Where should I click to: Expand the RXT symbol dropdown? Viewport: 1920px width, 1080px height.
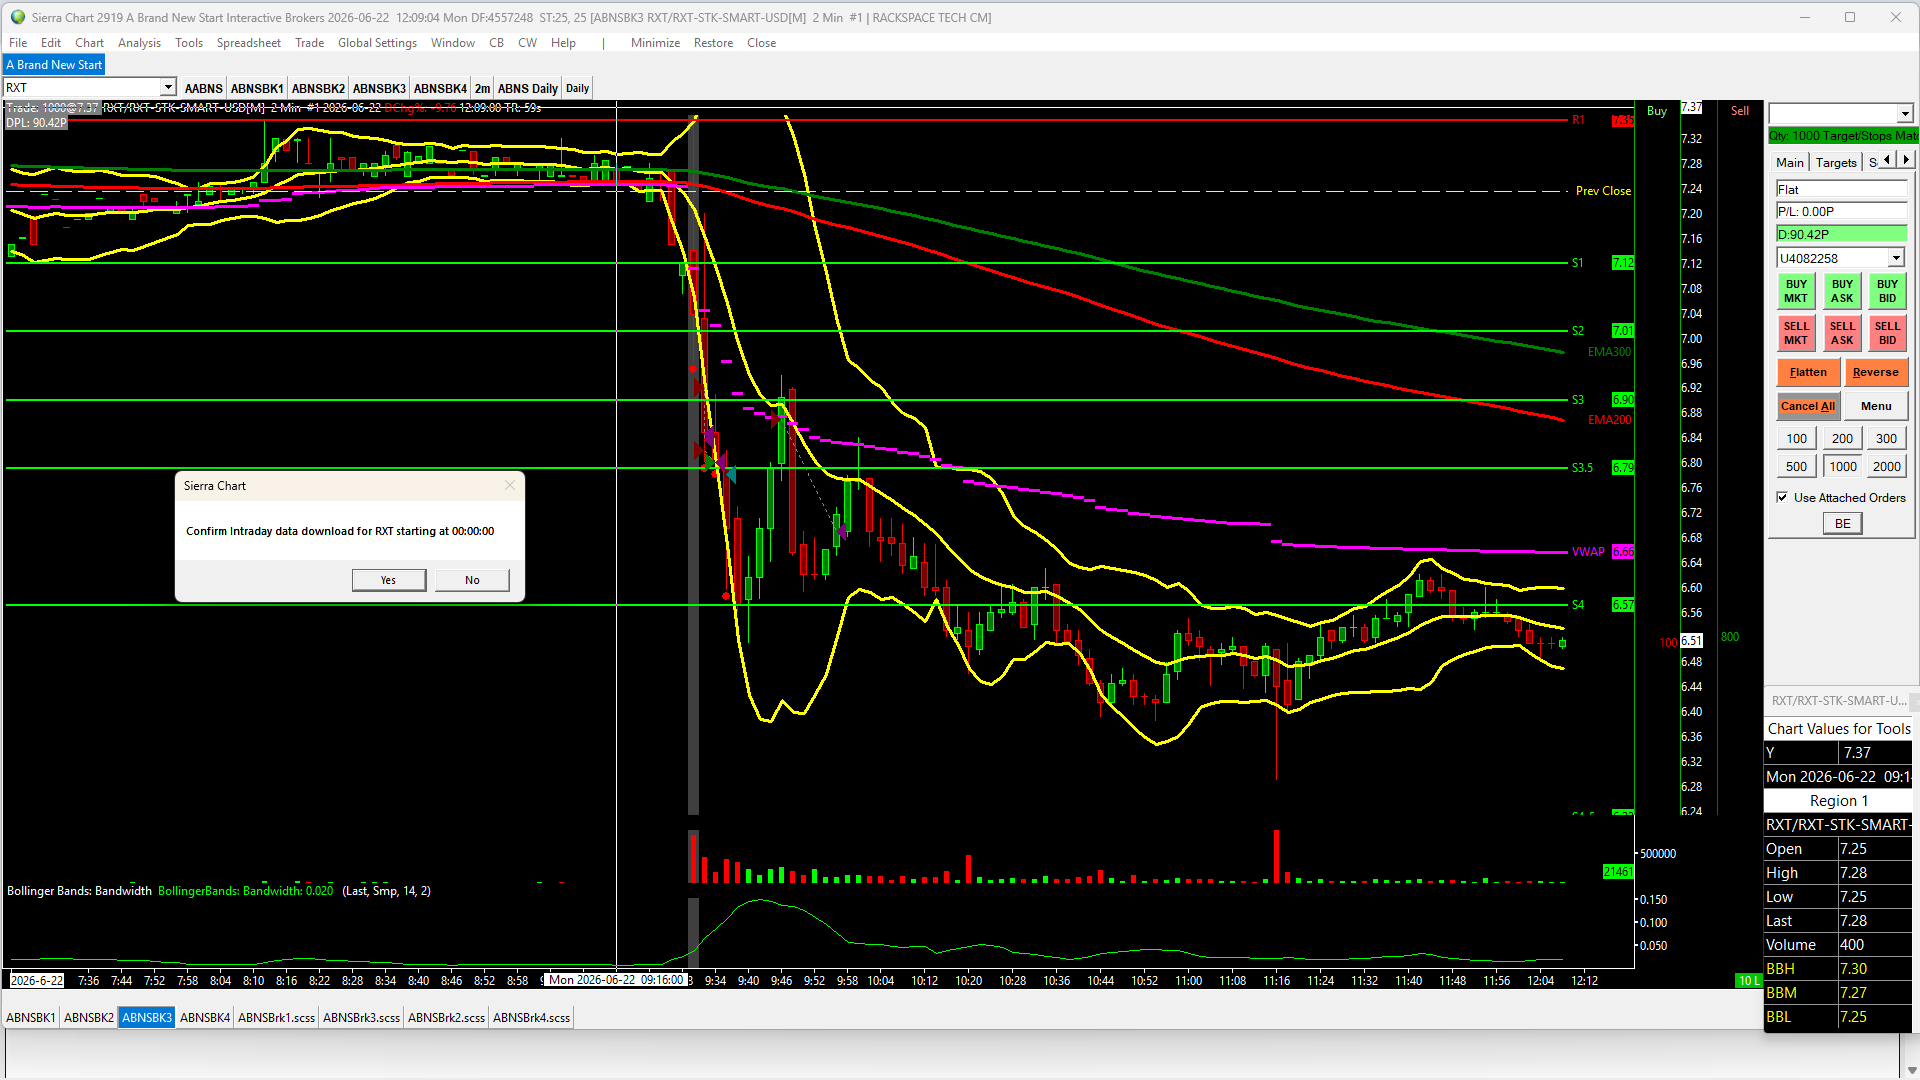click(168, 88)
